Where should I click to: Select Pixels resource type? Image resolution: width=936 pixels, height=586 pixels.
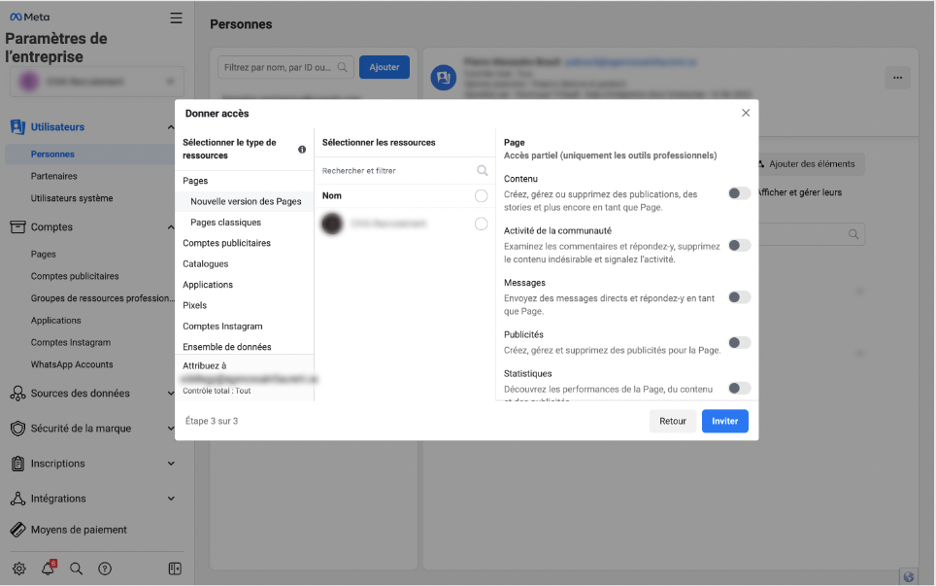pos(195,305)
